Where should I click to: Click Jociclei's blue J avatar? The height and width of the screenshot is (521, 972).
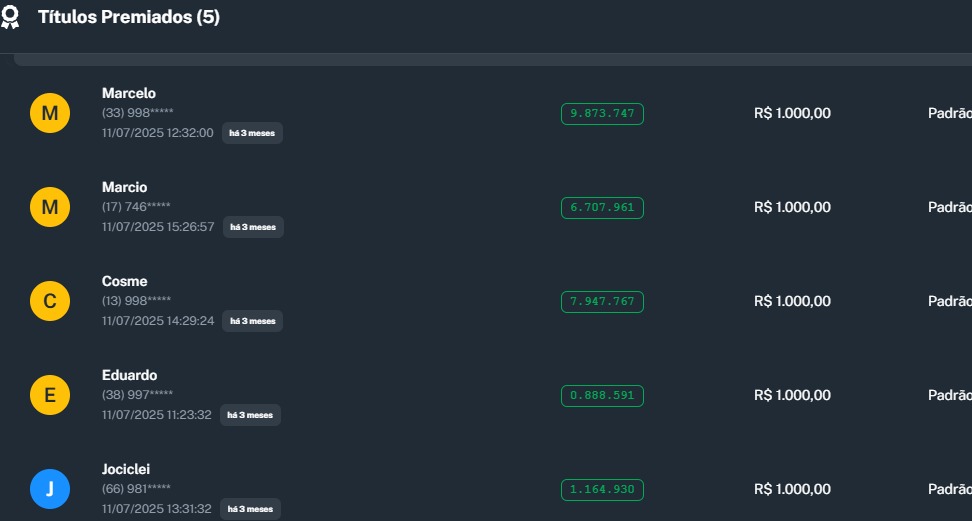[50, 489]
